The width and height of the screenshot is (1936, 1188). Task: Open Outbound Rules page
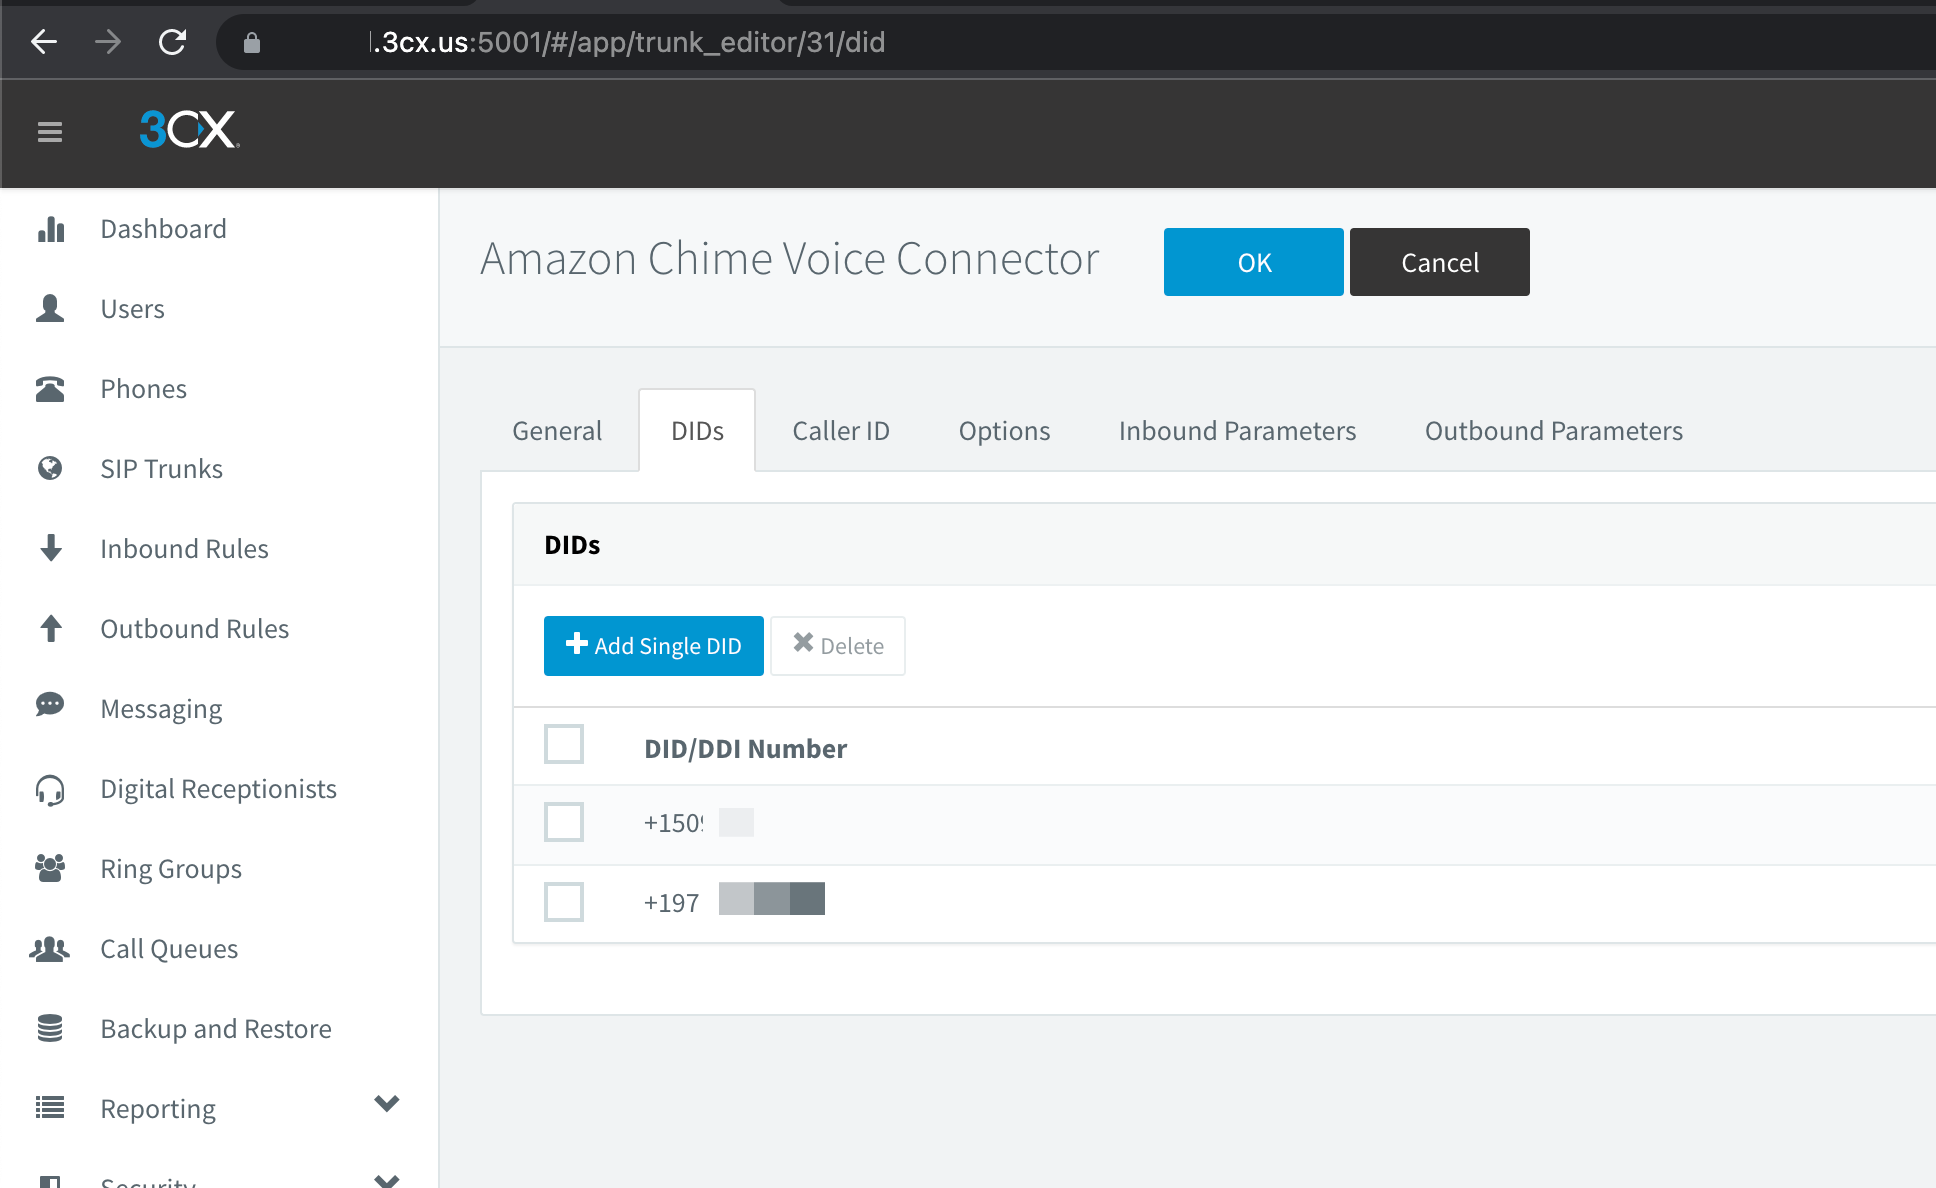point(194,629)
